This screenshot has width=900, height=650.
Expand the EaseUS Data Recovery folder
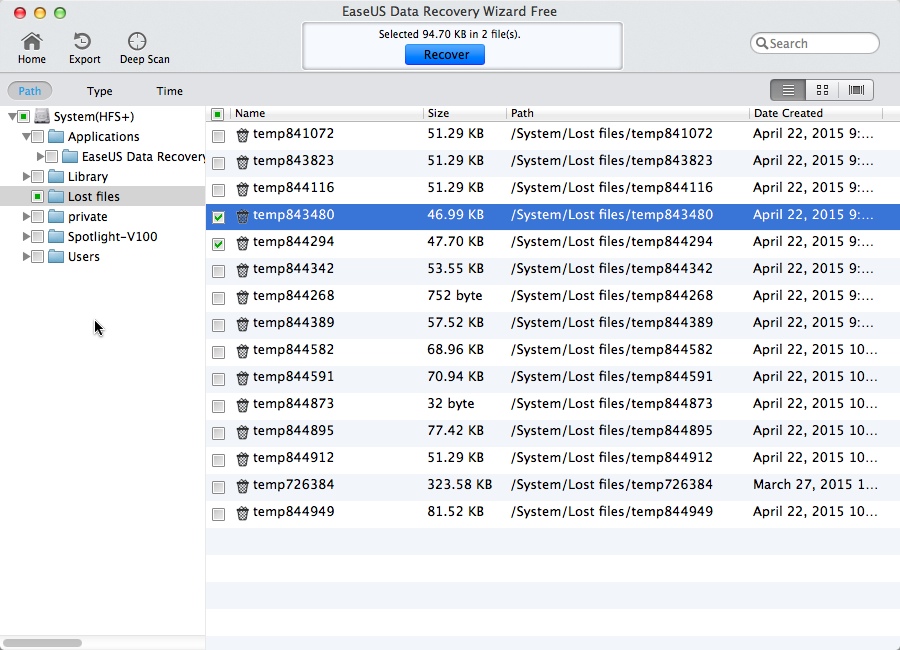[x=40, y=156]
